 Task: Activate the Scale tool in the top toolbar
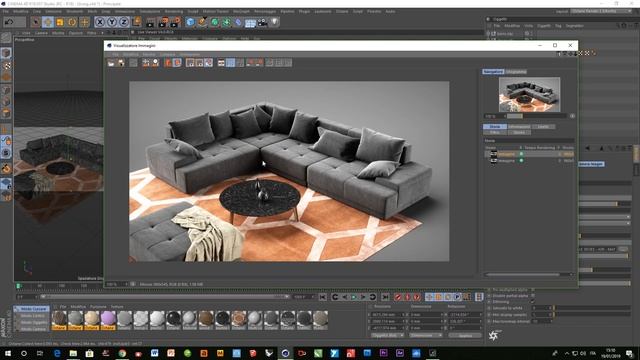[60, 22]
